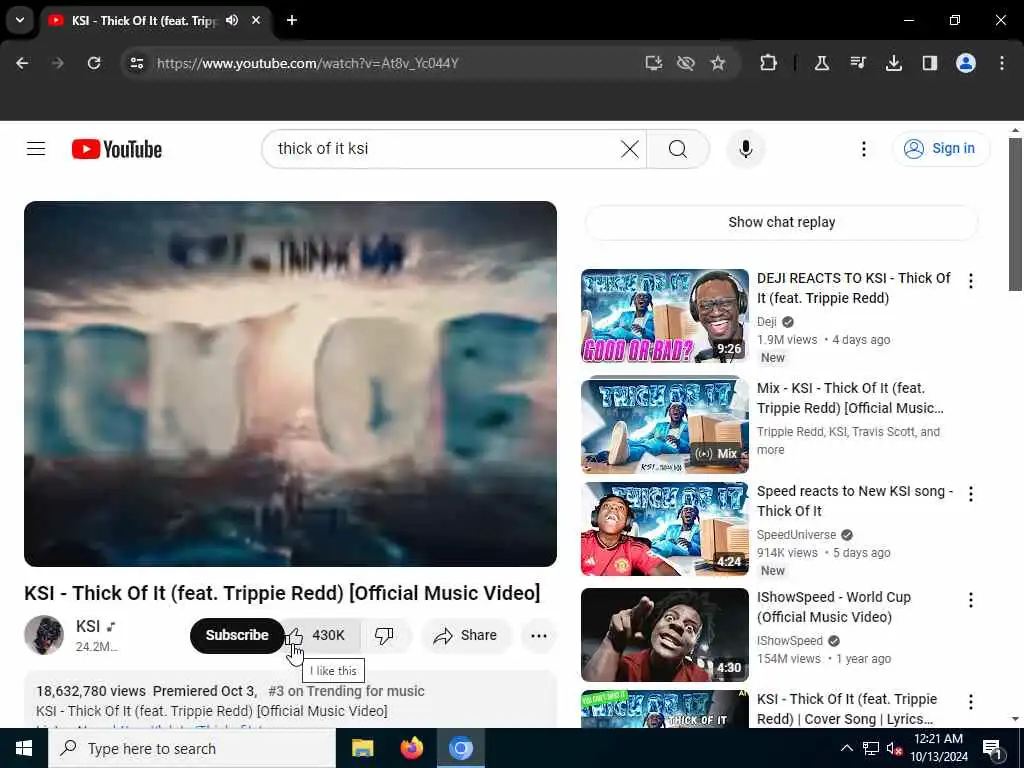Reload the page
Image resolution: width=1024 pixels, height=768 pixels.
point(94,63)
